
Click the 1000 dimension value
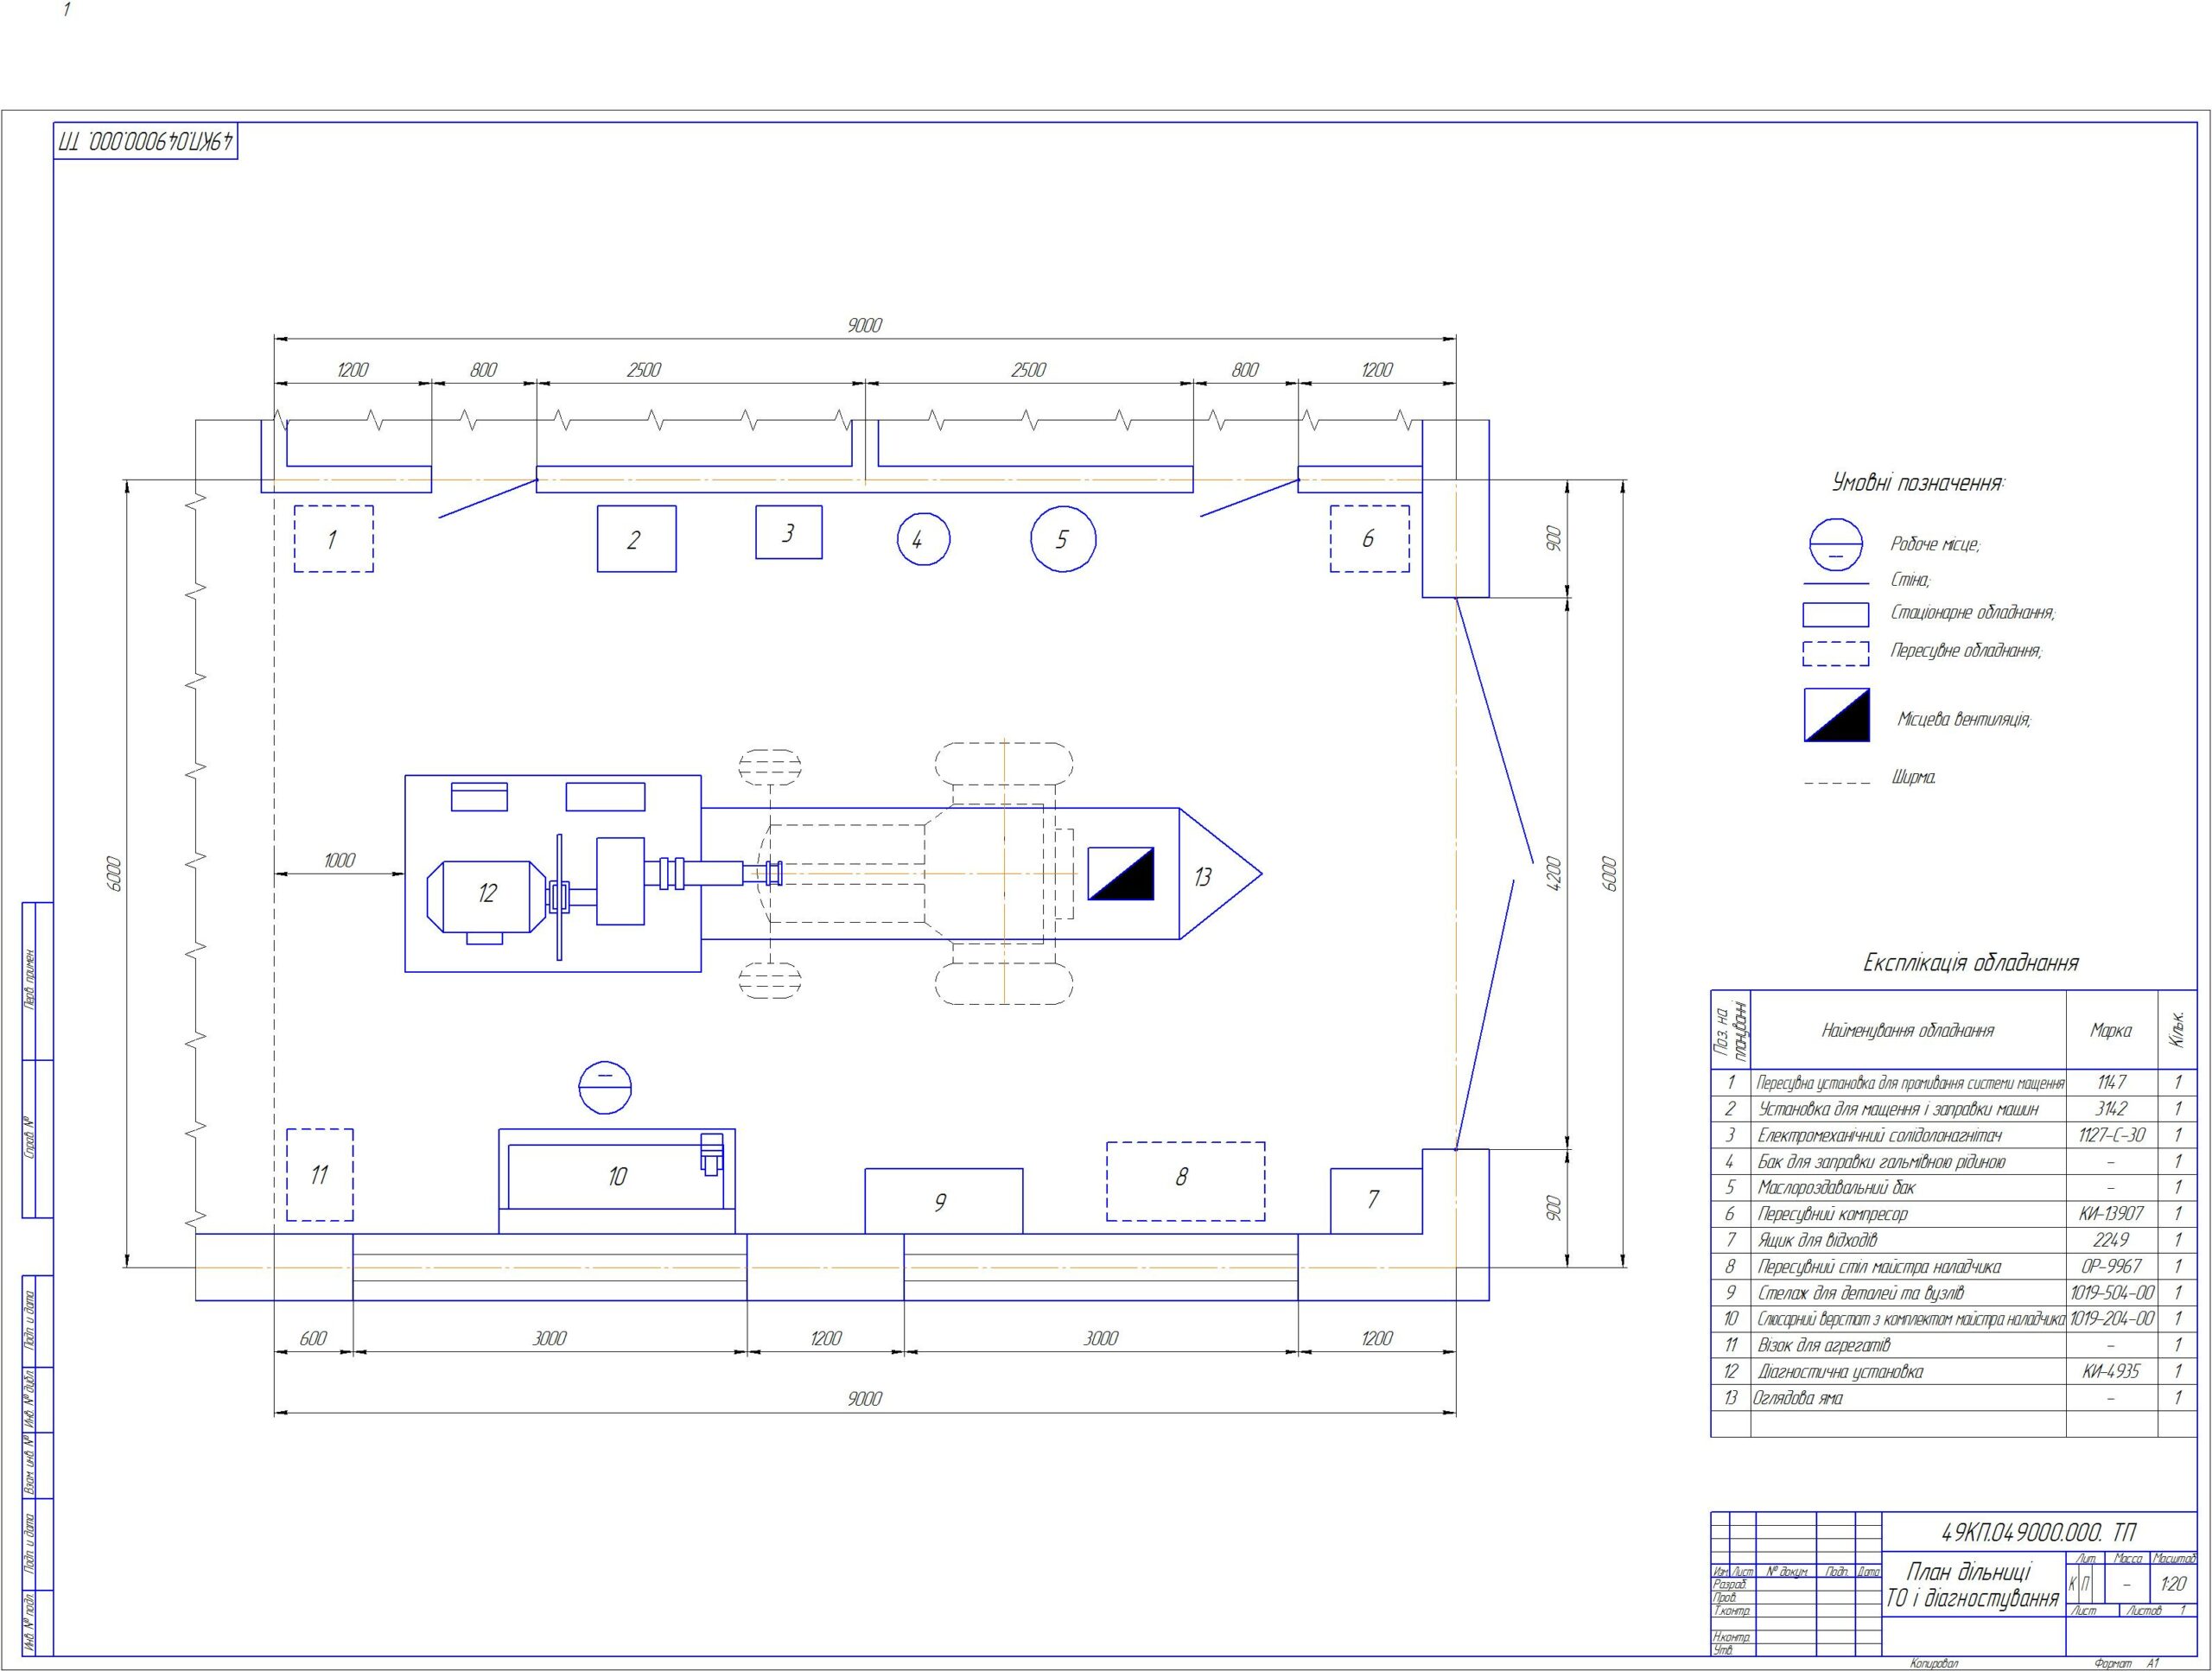(x=339, y=860)
